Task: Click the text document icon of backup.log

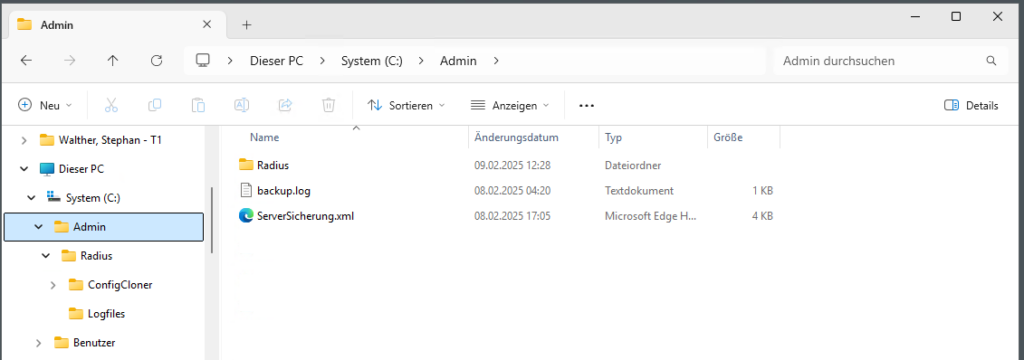Action: pyautogui.click(x=246, y=191)
